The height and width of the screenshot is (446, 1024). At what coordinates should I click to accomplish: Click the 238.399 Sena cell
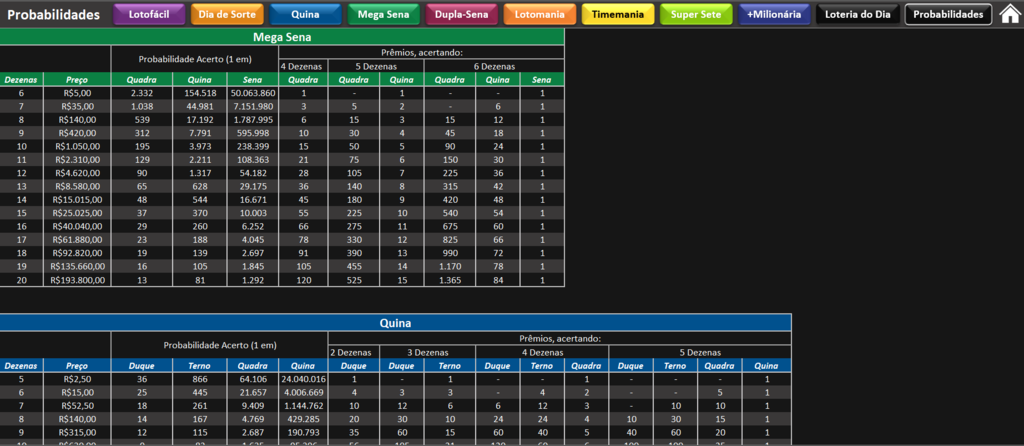253,146
